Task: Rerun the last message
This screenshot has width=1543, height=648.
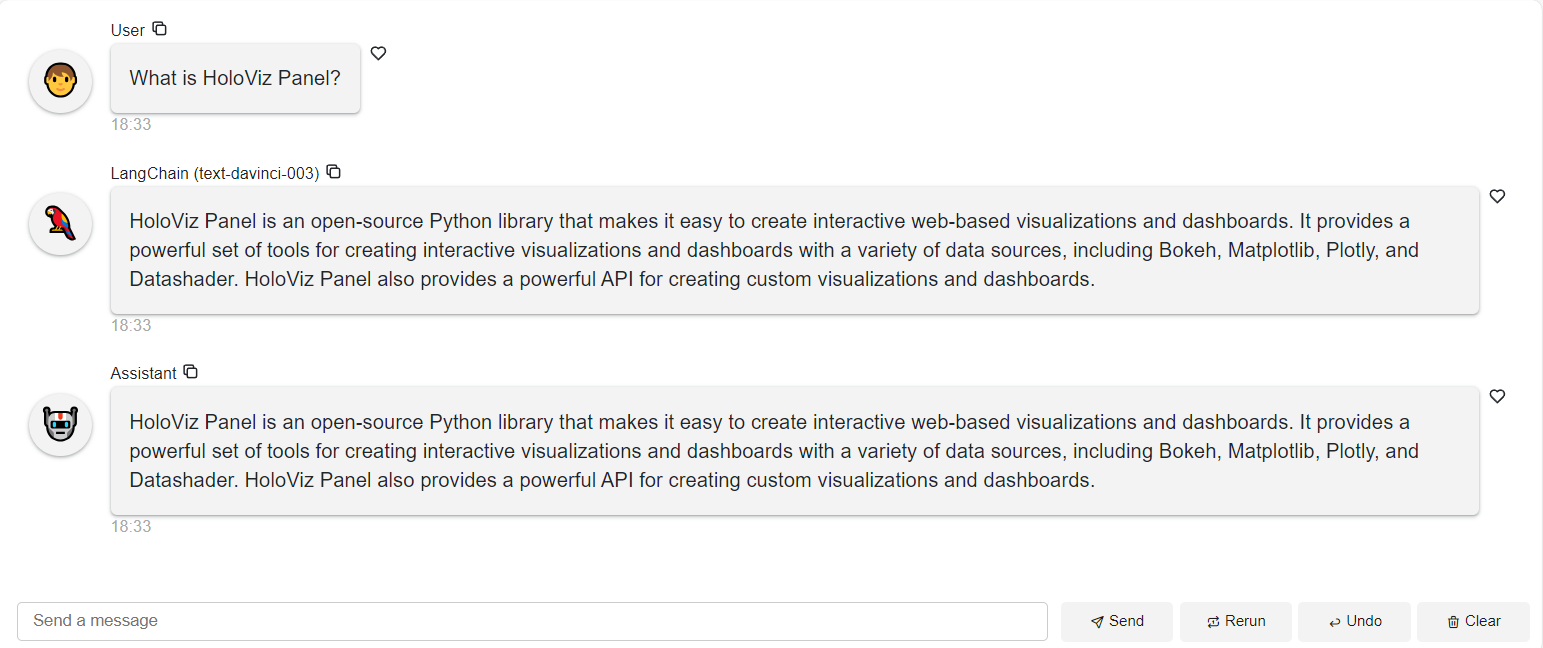Action: pyautogui.click(x=1236, y=621)
